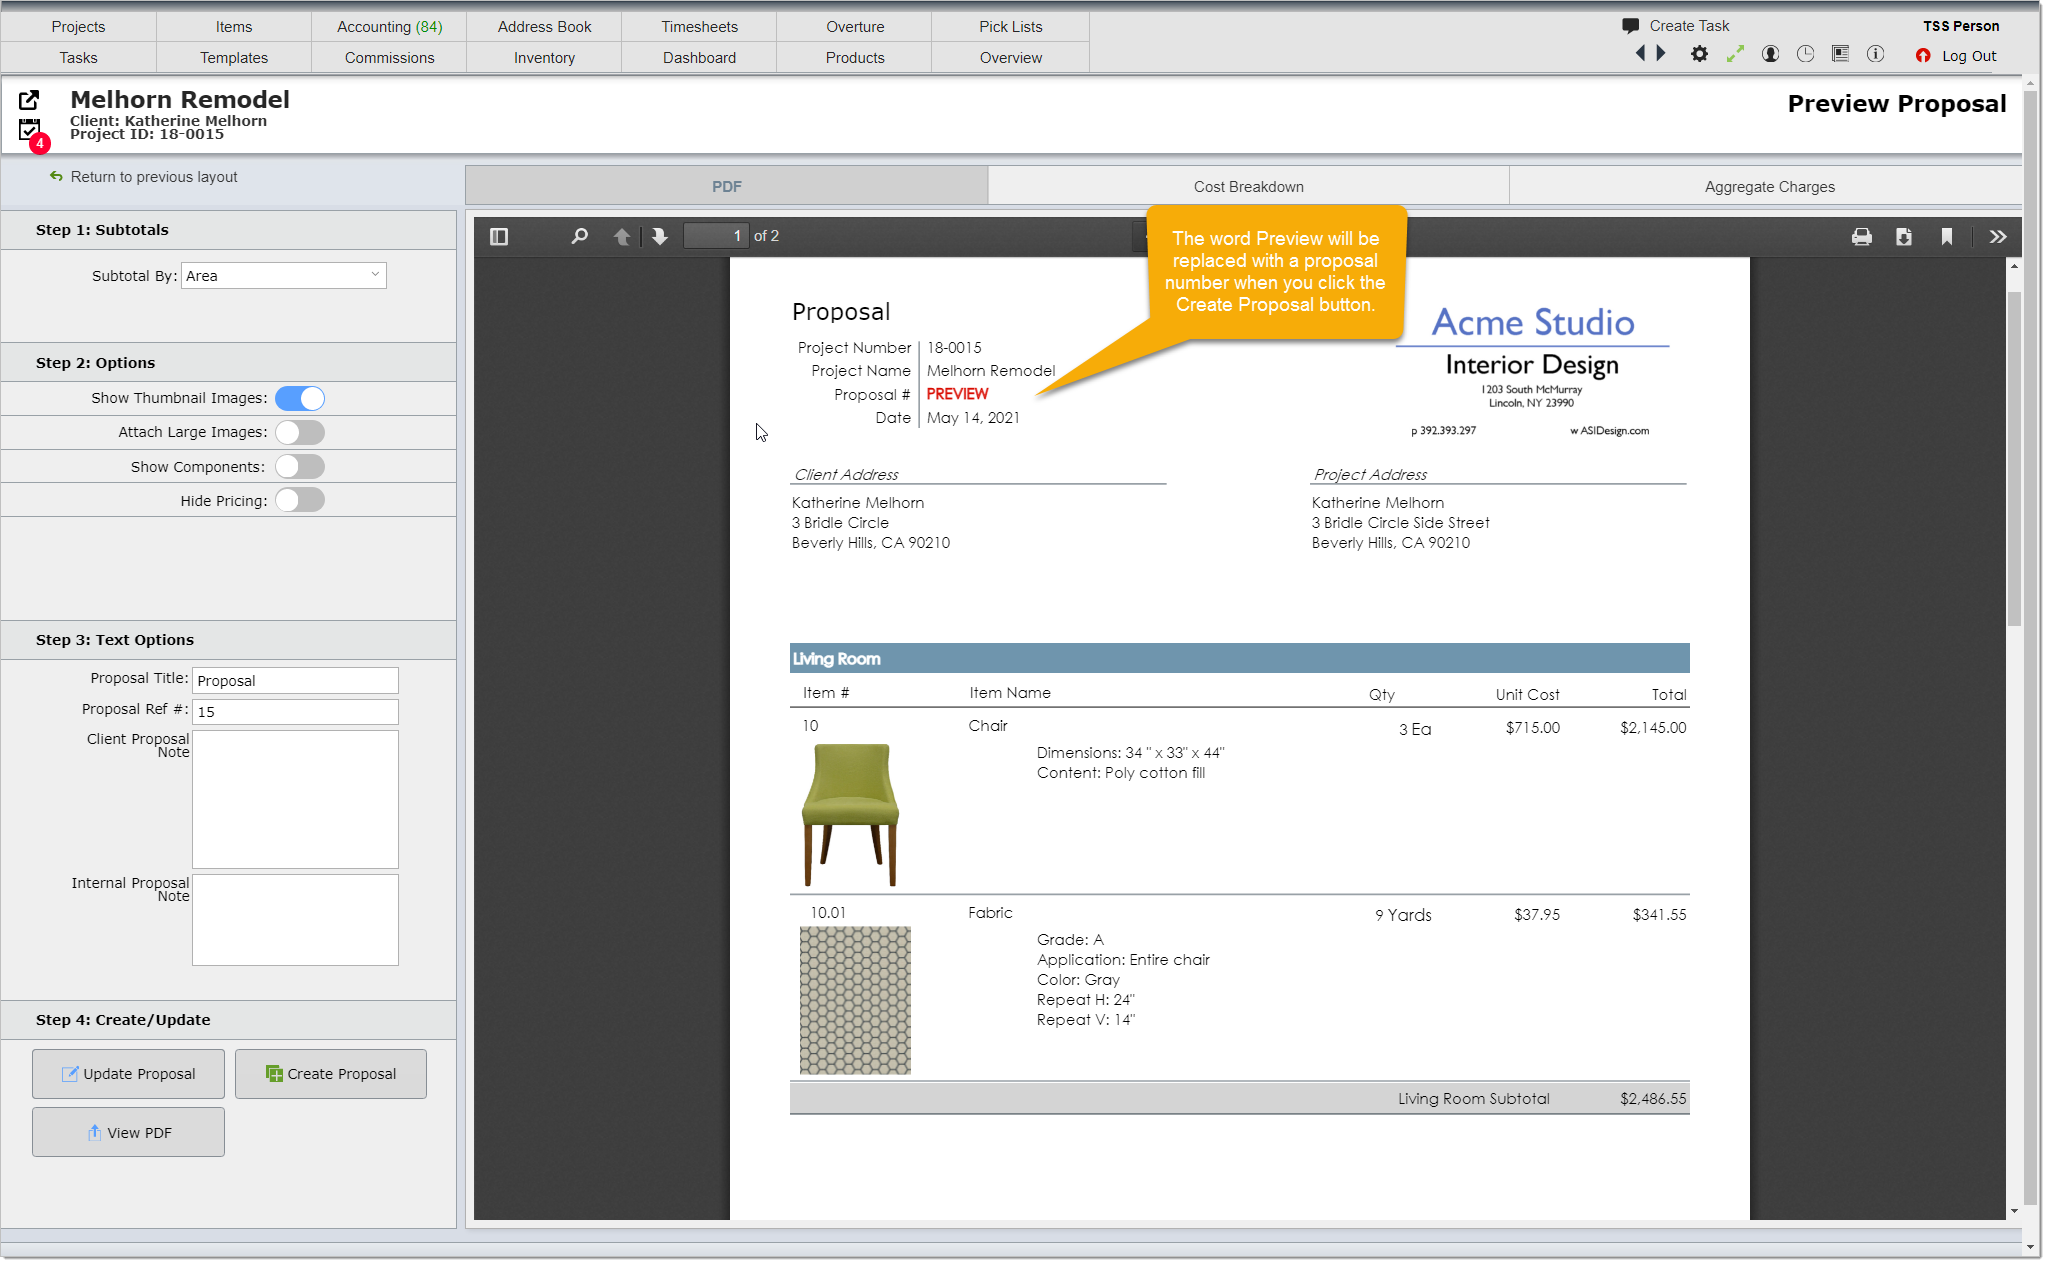The width and height of the screenshot is (2046, 1263).
Task: Go to previous PDF page arrow
Action: pyautogui.click(x=622, y=236)
